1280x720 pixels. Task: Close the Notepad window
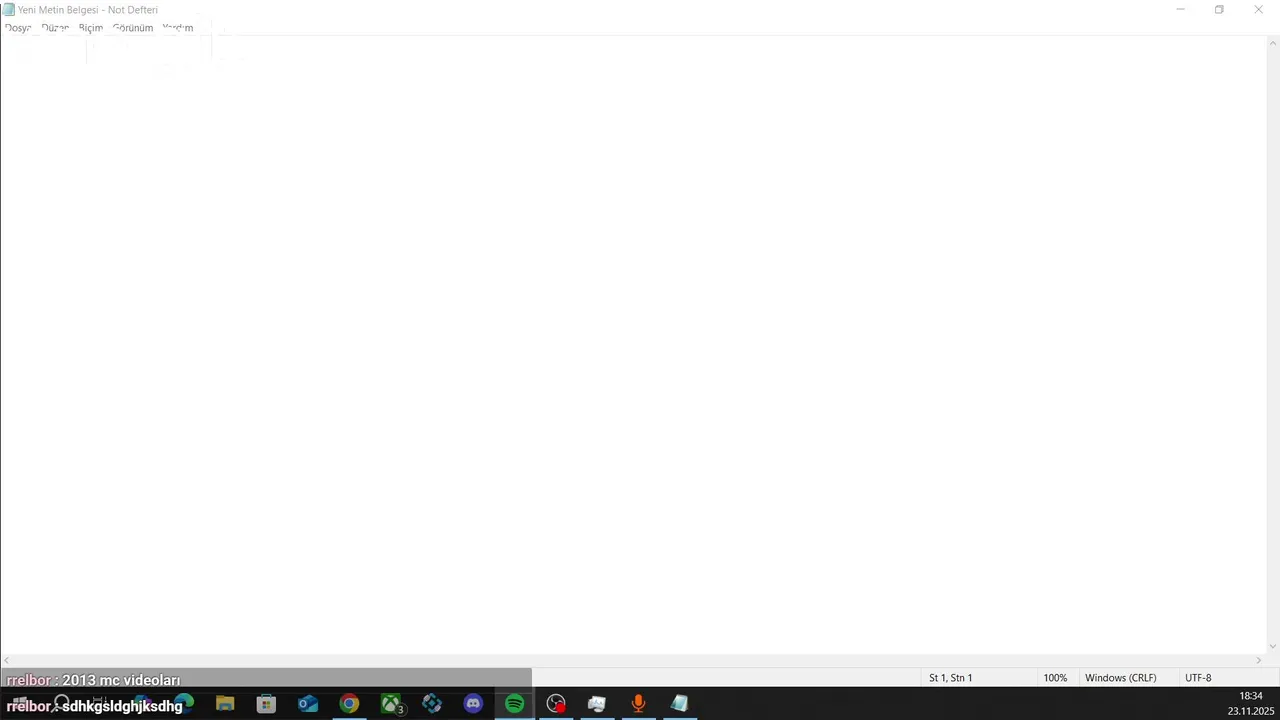(x=1258, y=10)
